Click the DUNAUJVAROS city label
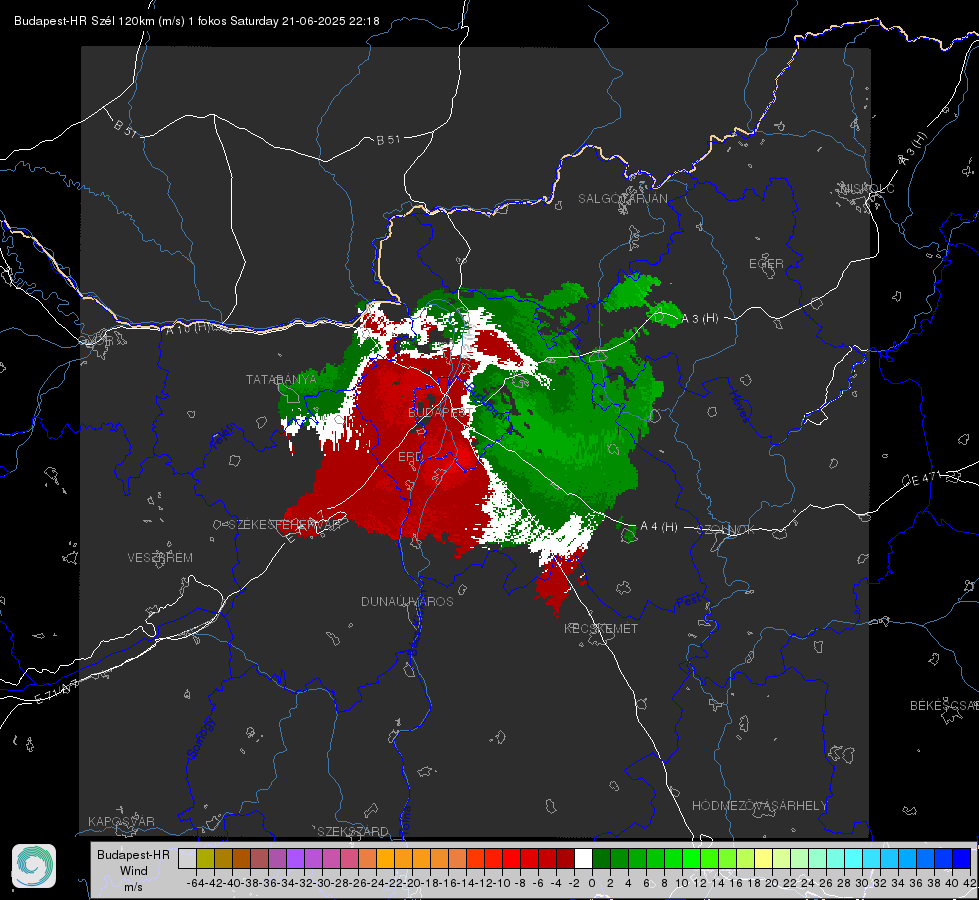The height and width of the screenshot is (900, 979). tap(407, 601)
